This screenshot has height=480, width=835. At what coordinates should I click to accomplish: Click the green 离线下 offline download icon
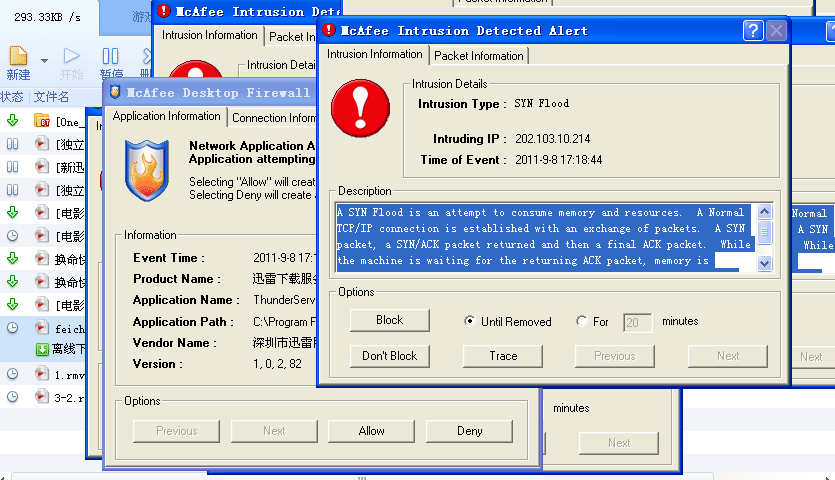click(42, 349)
